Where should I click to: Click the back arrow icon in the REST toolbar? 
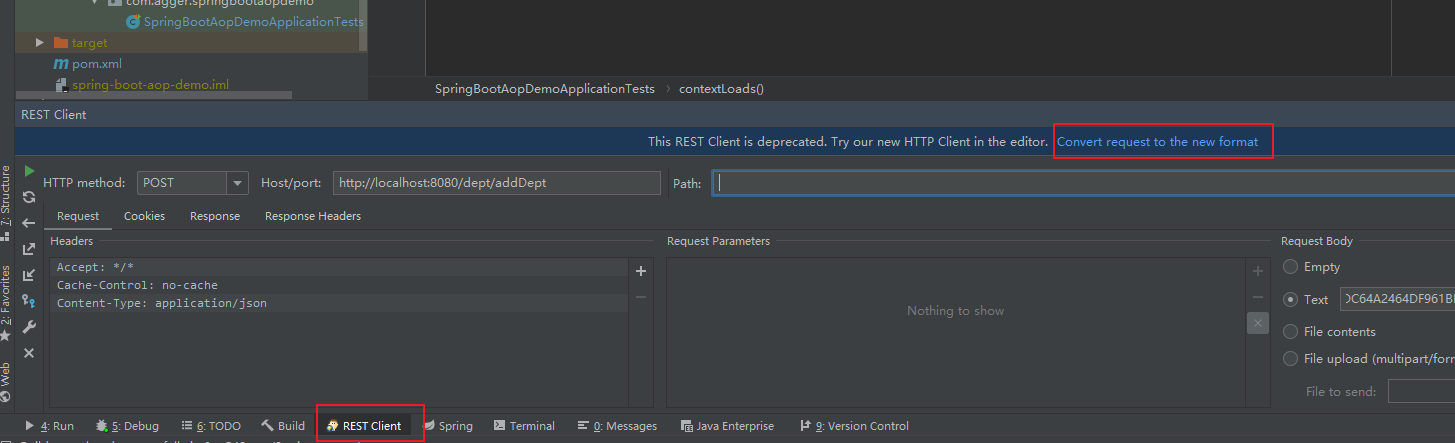click(29, 223)
